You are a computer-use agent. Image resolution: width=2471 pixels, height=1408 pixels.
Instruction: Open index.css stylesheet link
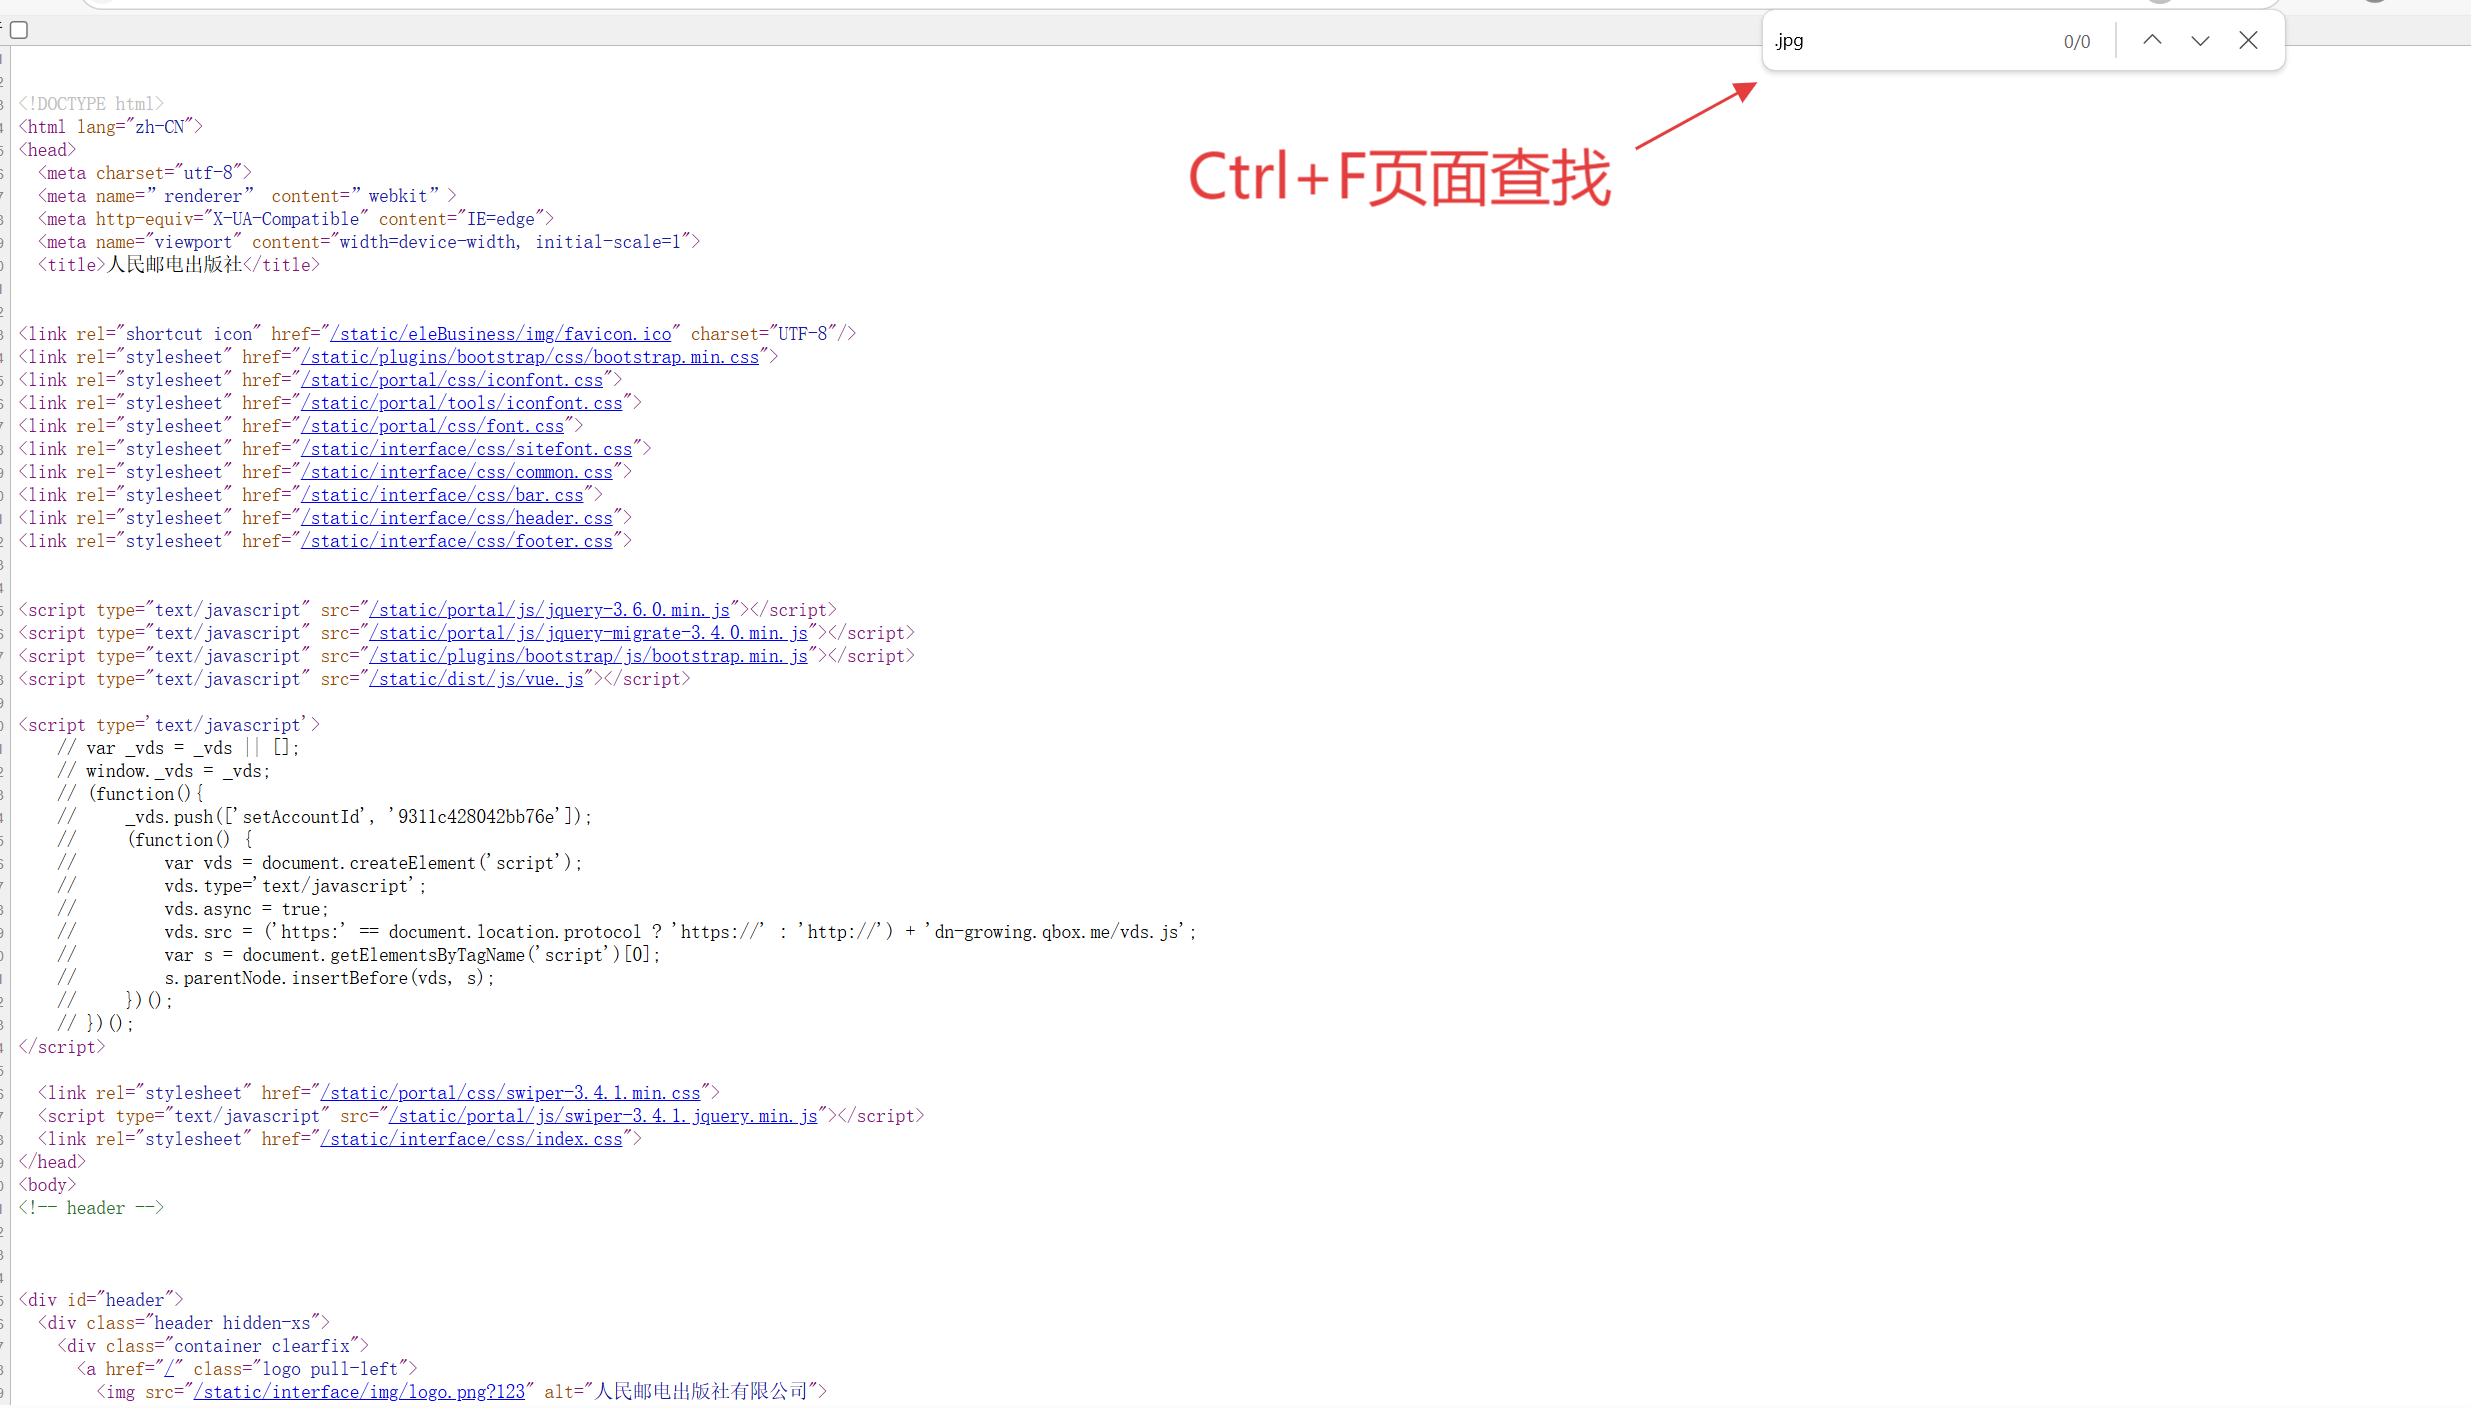[x=472, y=1139]
